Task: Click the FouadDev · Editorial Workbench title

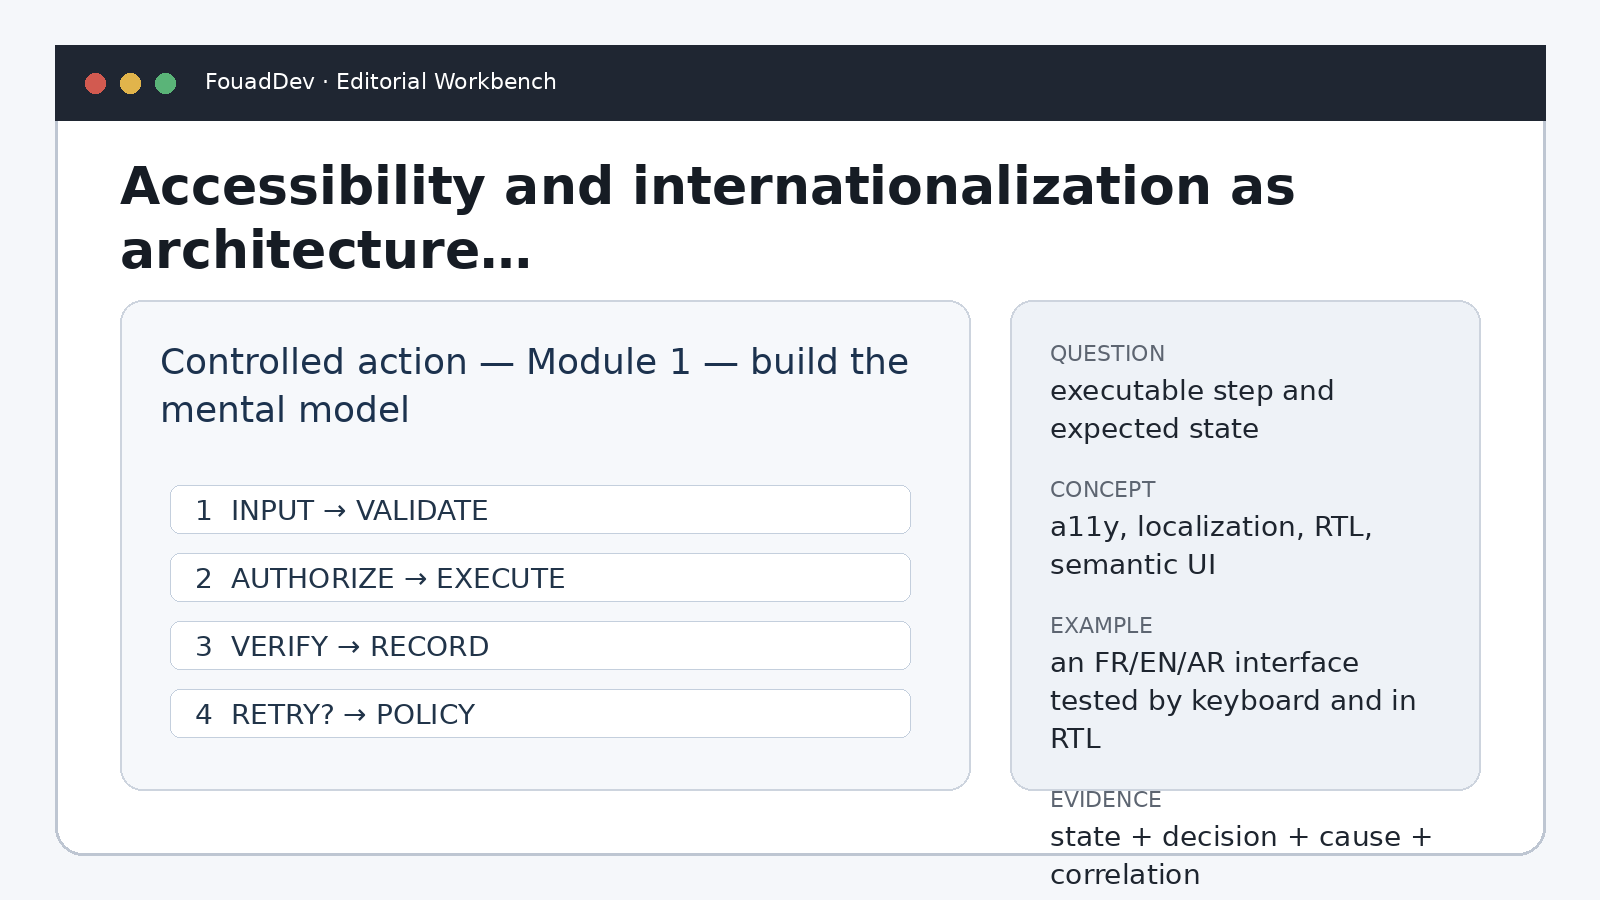Action: [380, 82]
